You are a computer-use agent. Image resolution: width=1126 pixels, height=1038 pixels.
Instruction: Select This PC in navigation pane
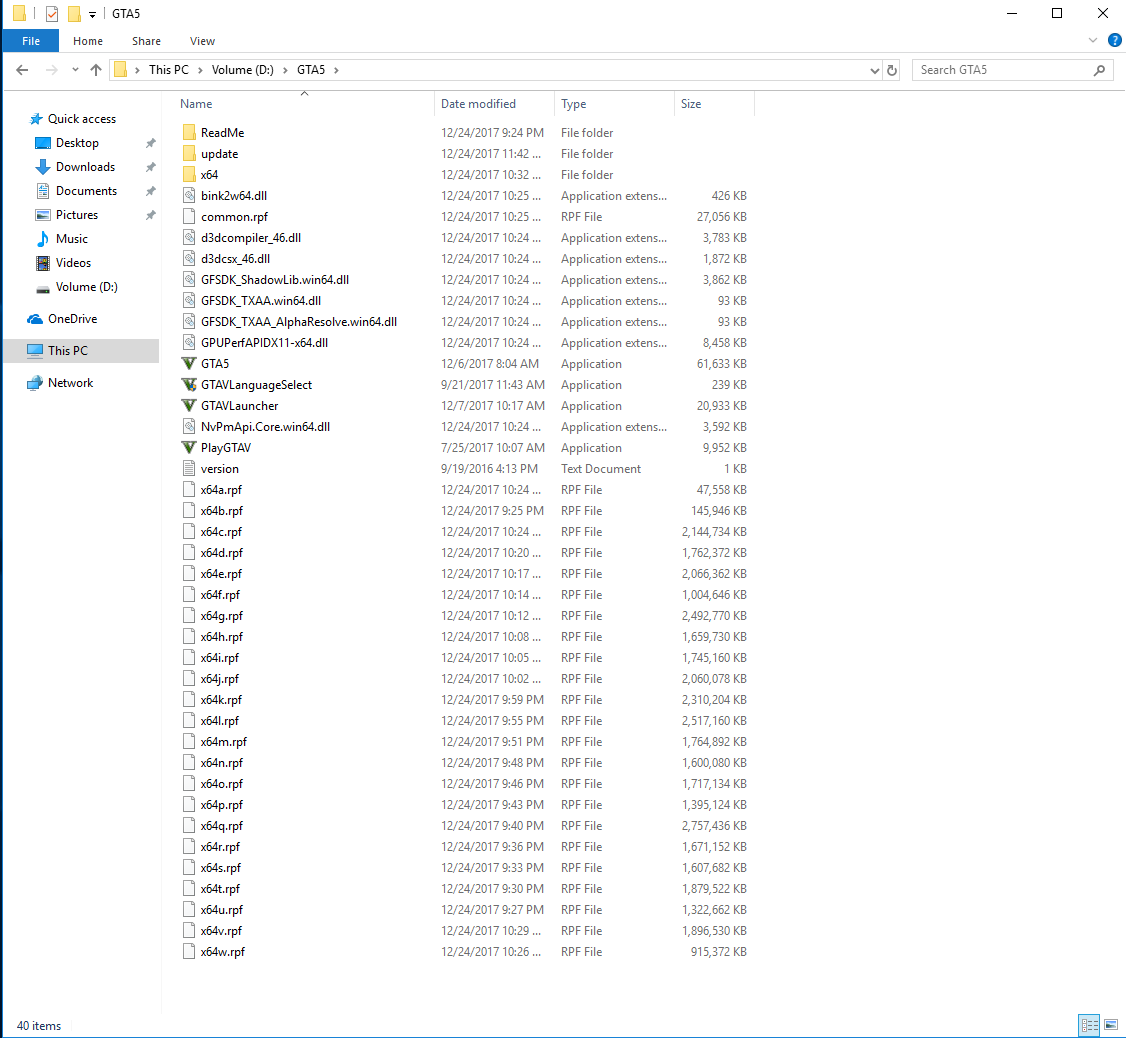pyautogui.click(x=81, y=351)
